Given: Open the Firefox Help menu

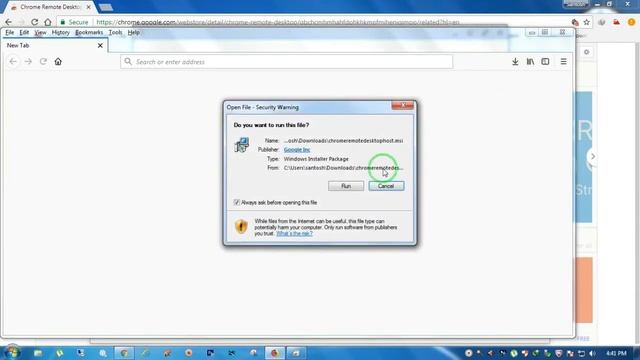Looking at the screenshot, I should pyautogui.click(x=133, y=32).
